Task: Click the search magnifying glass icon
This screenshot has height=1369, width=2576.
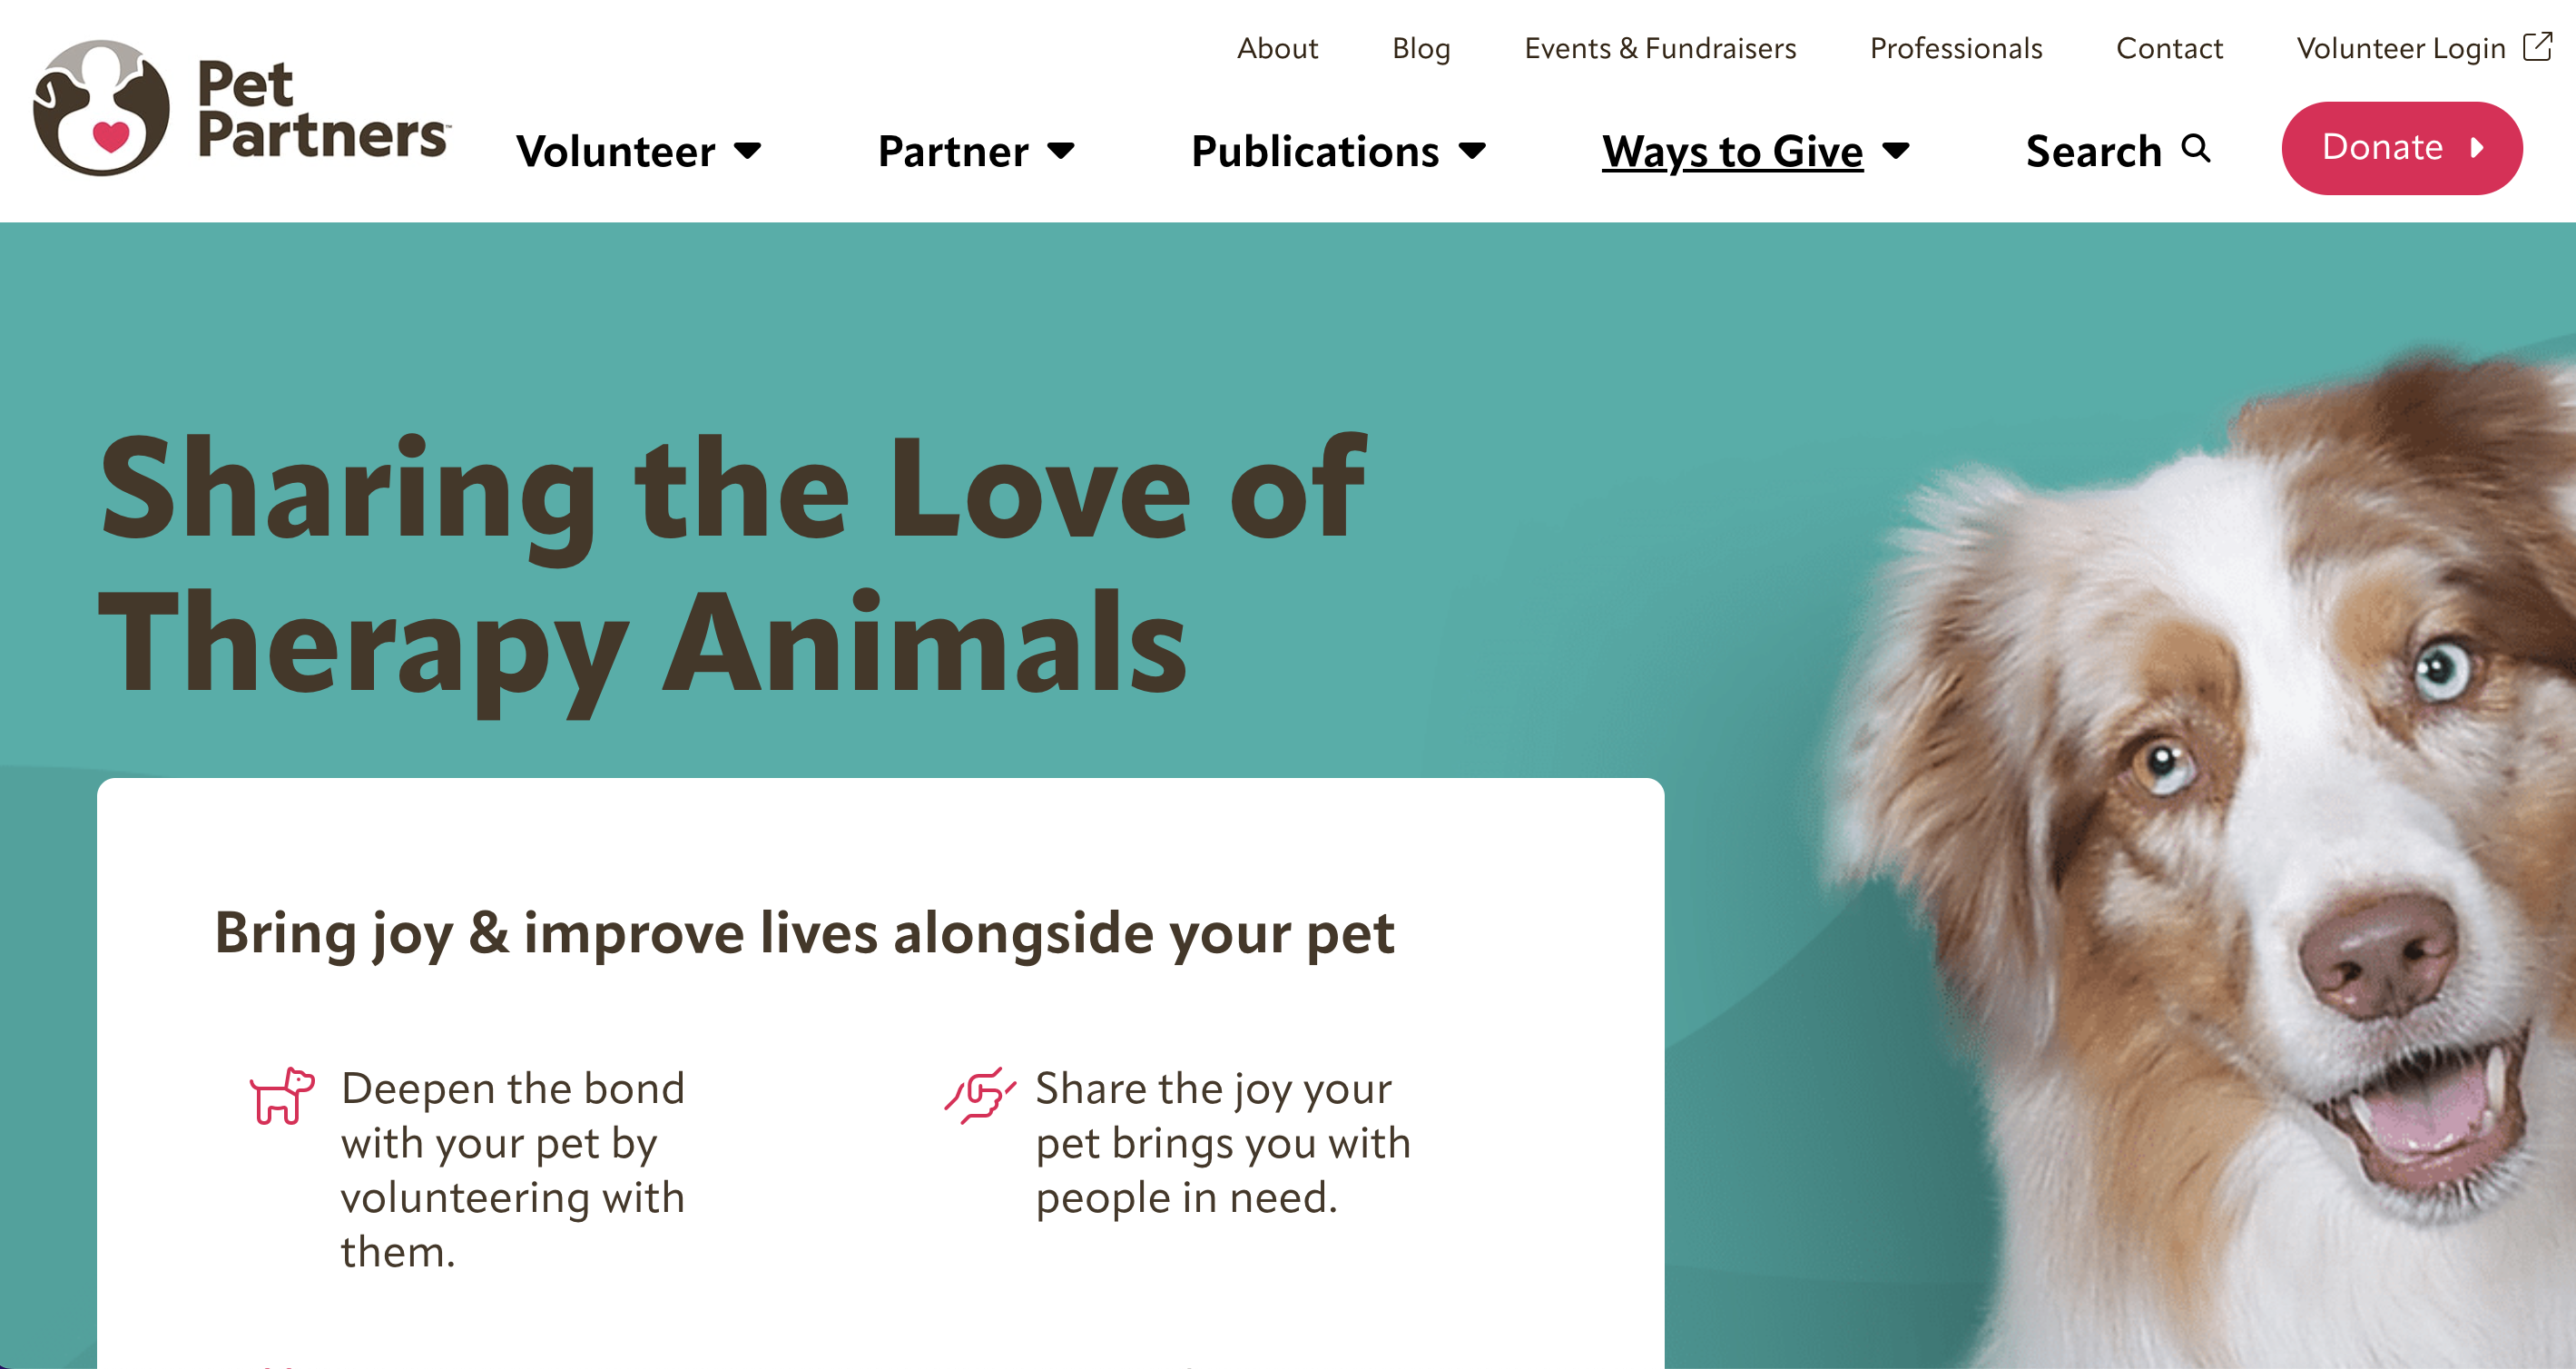Action: (x=2196, y=148)
